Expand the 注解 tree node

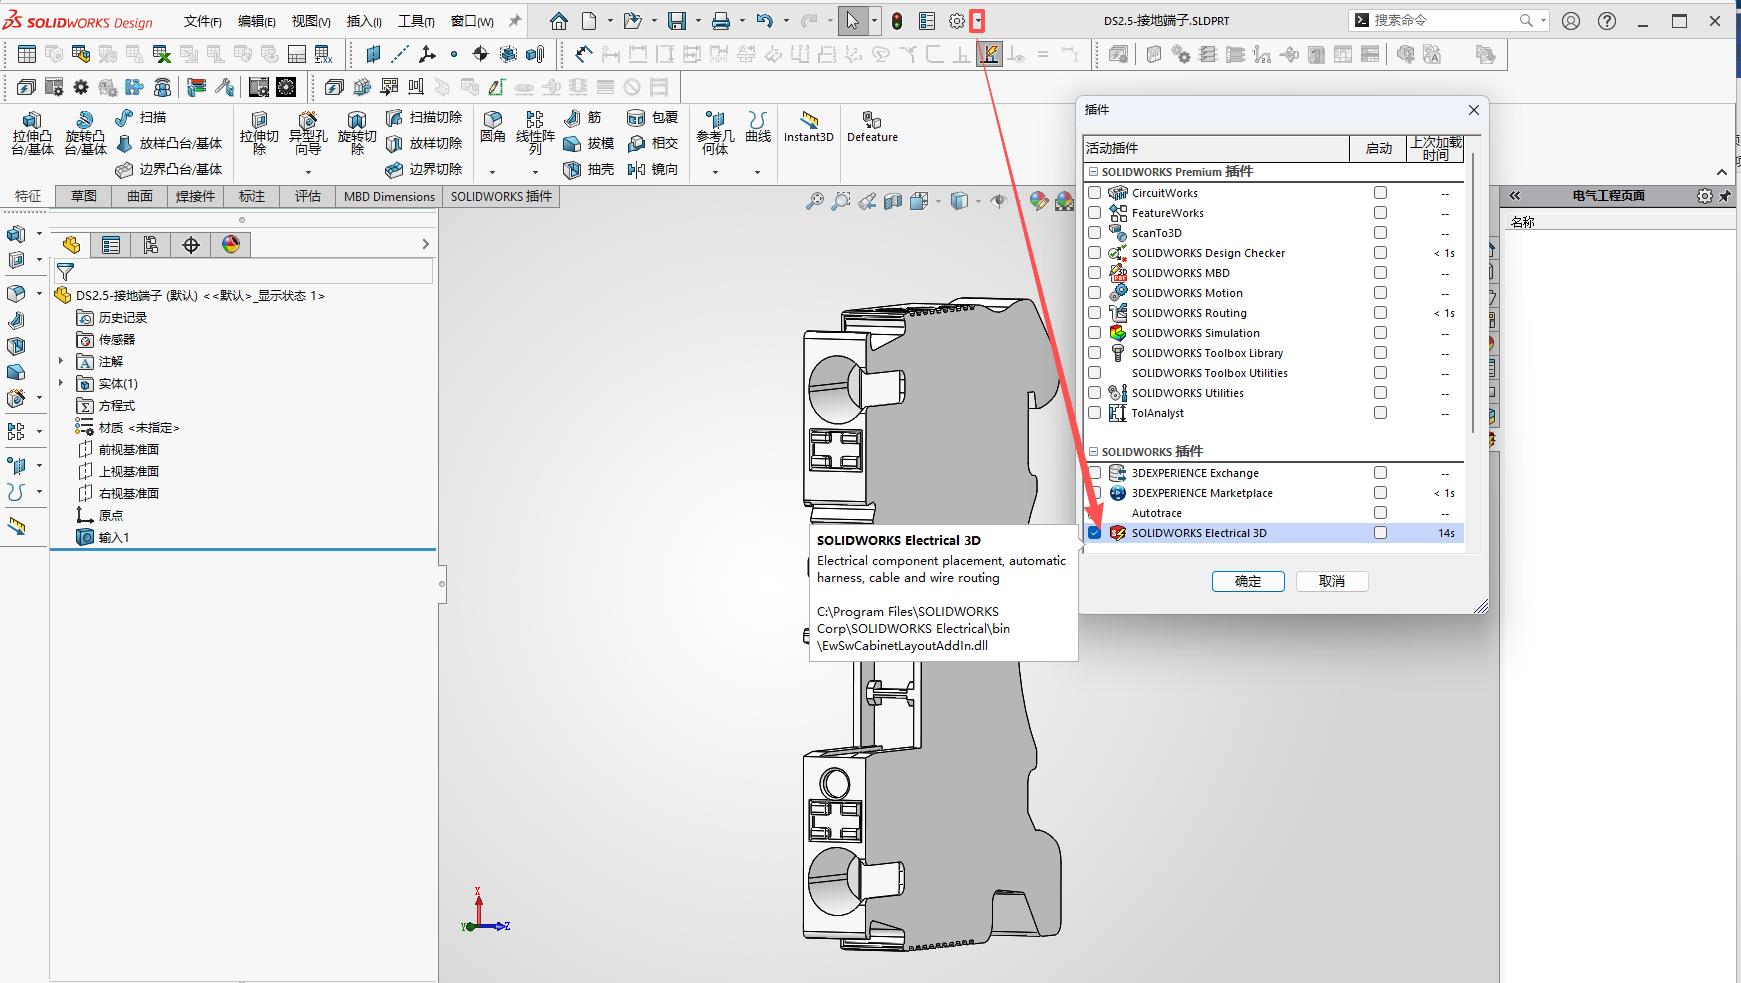61,361
